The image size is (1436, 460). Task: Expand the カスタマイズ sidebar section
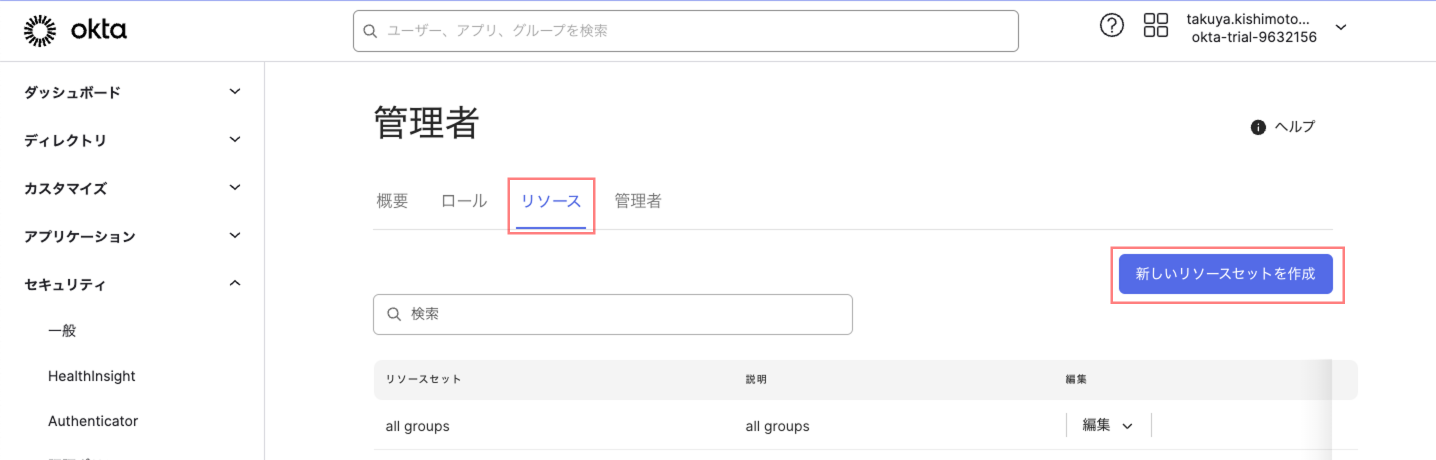(x=235, y=188)
